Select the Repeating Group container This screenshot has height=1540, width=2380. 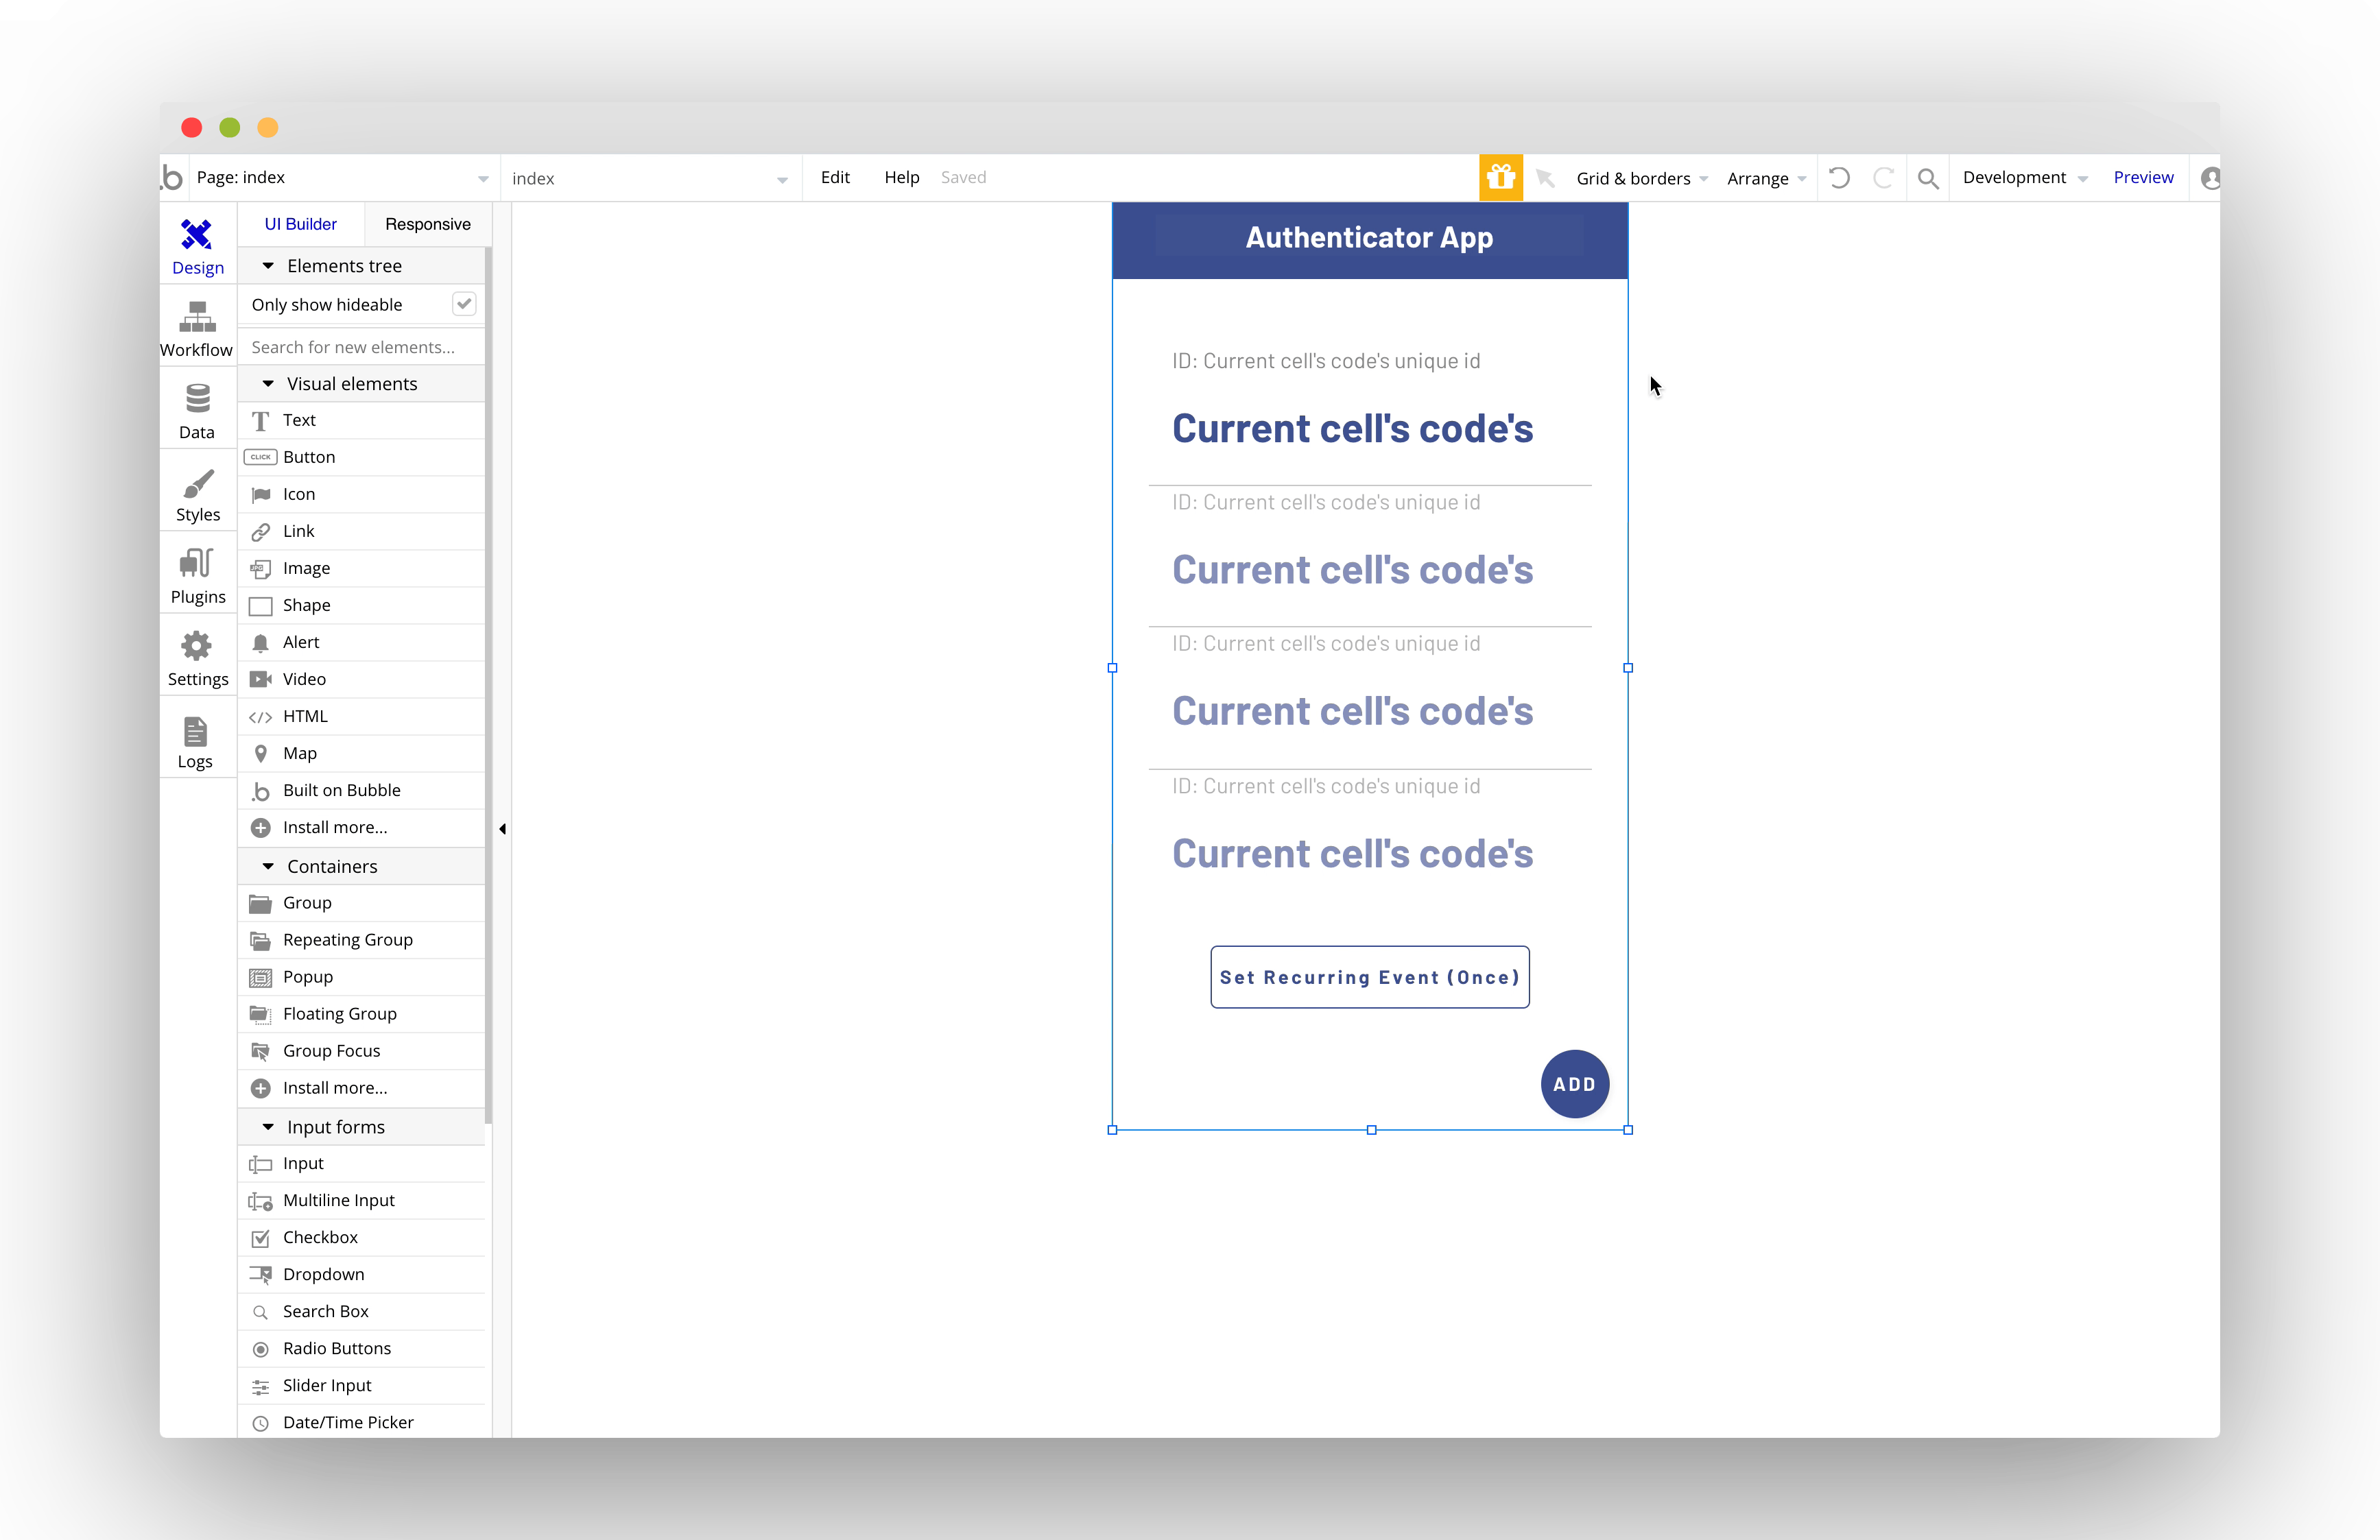[x=361, y=940]
